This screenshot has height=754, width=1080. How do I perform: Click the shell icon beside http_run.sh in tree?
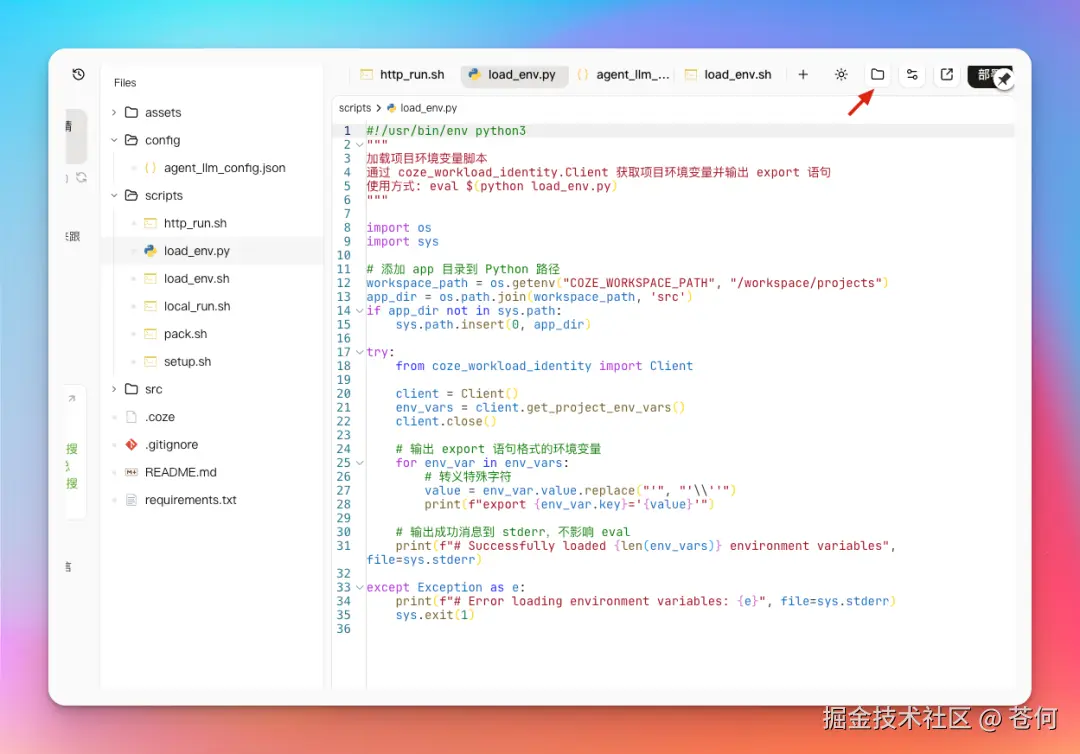[x=150, y=223]
